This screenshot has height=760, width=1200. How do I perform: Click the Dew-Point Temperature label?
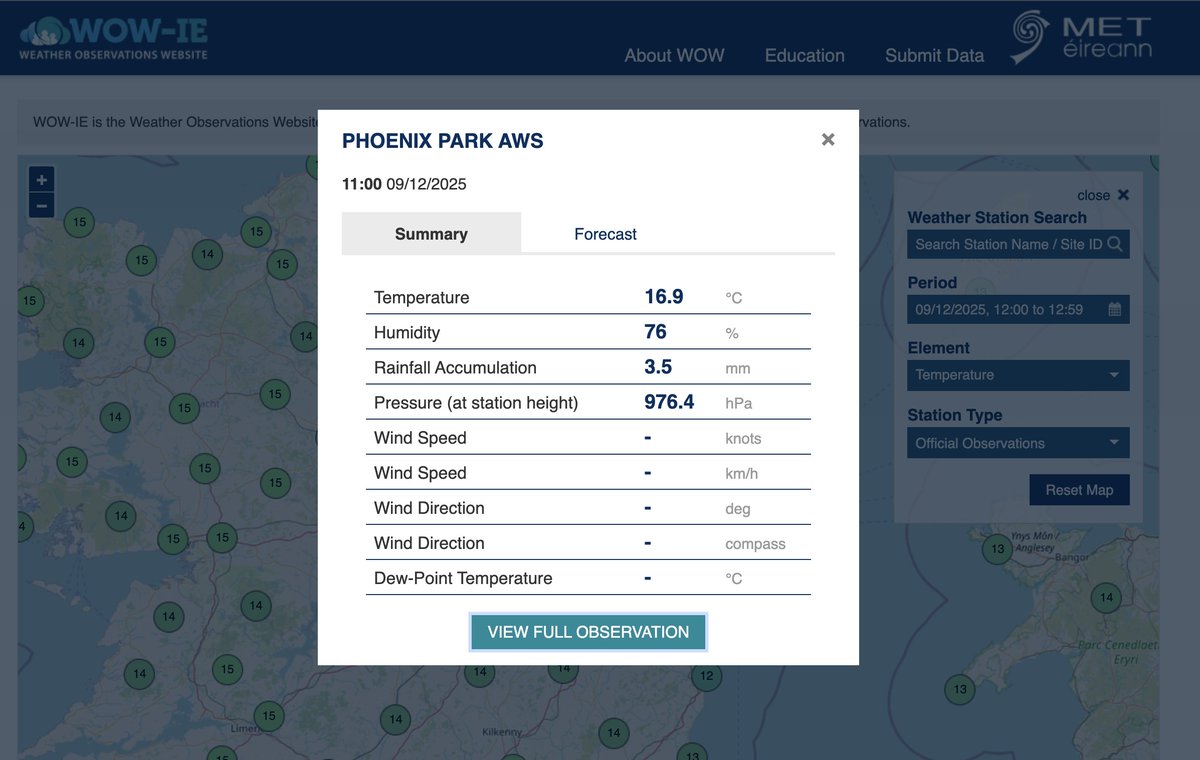(x=463, y=578)
